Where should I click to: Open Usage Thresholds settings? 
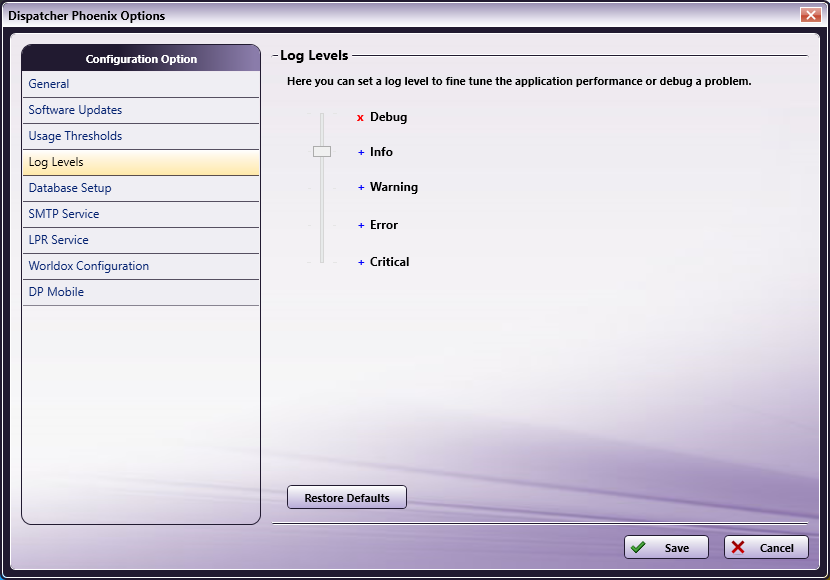click(141, 136)
